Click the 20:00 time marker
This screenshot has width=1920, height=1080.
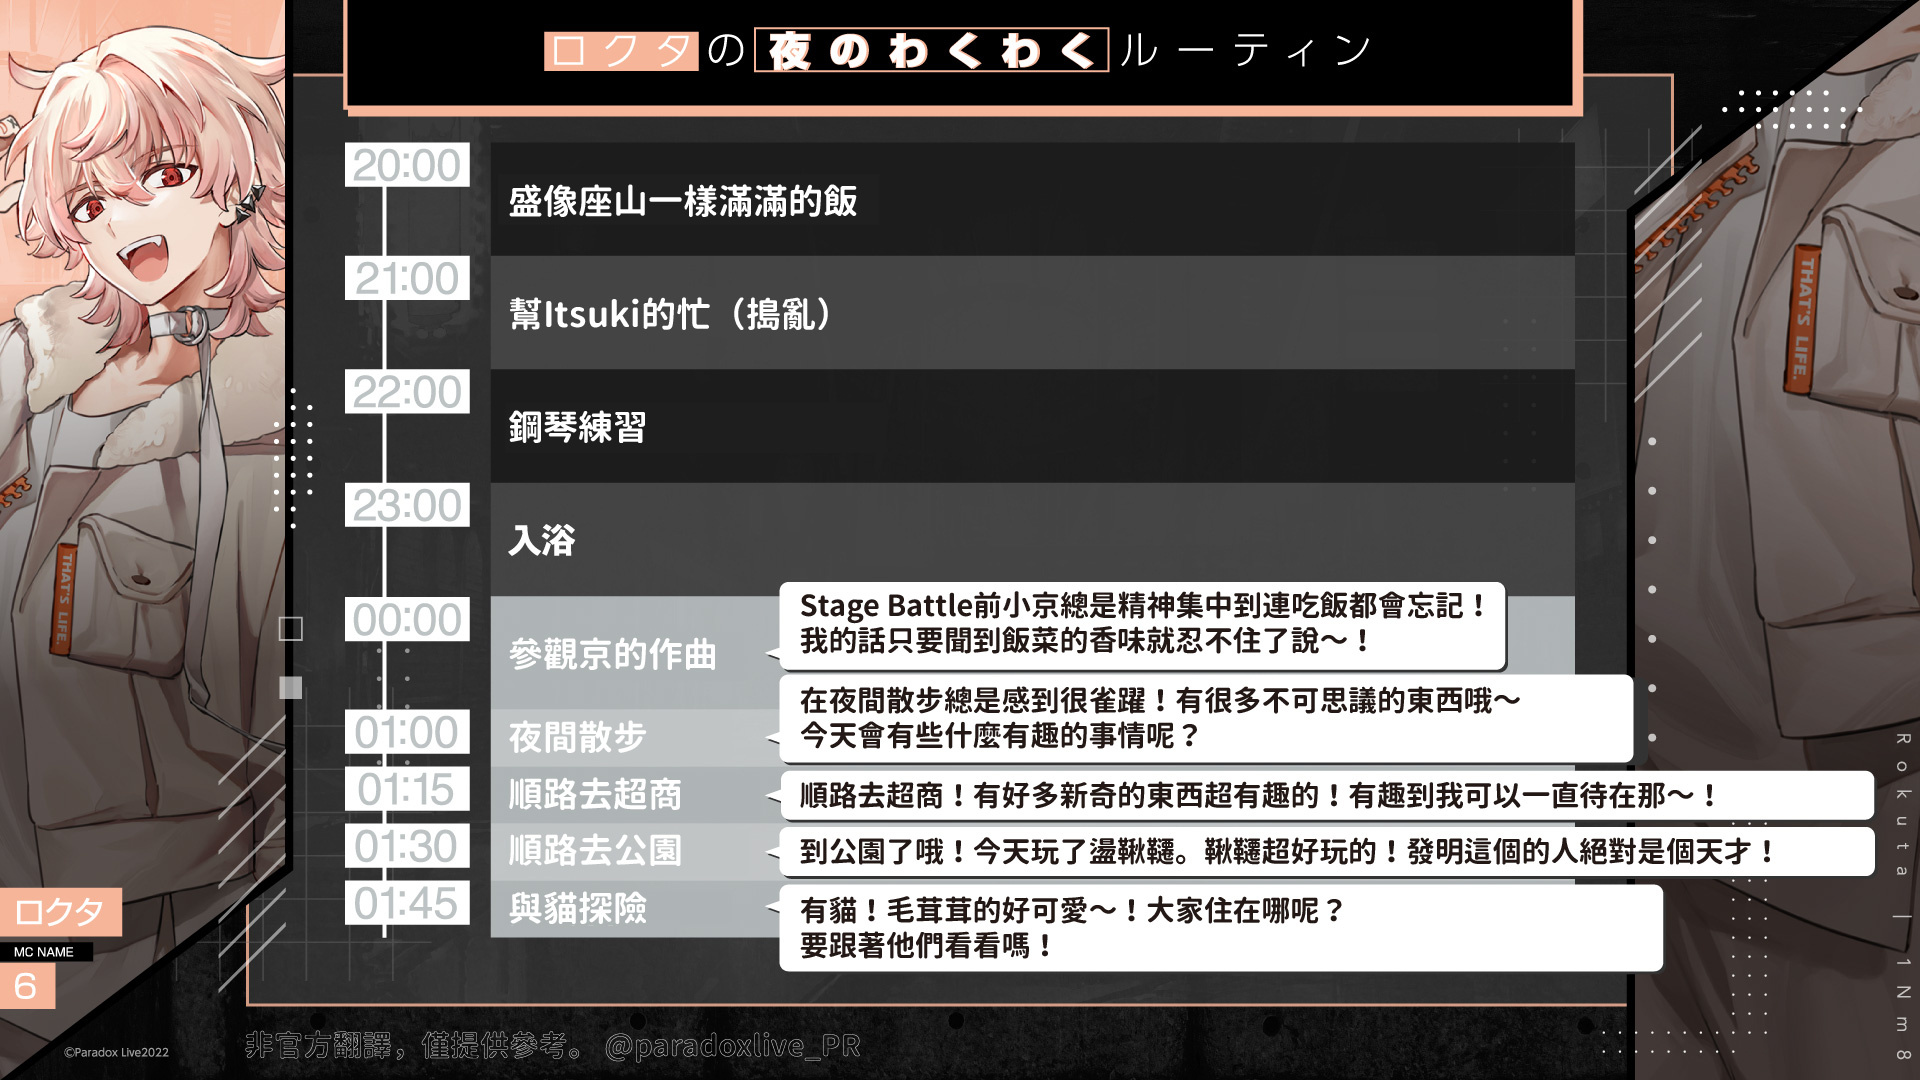tap(407, 165)
